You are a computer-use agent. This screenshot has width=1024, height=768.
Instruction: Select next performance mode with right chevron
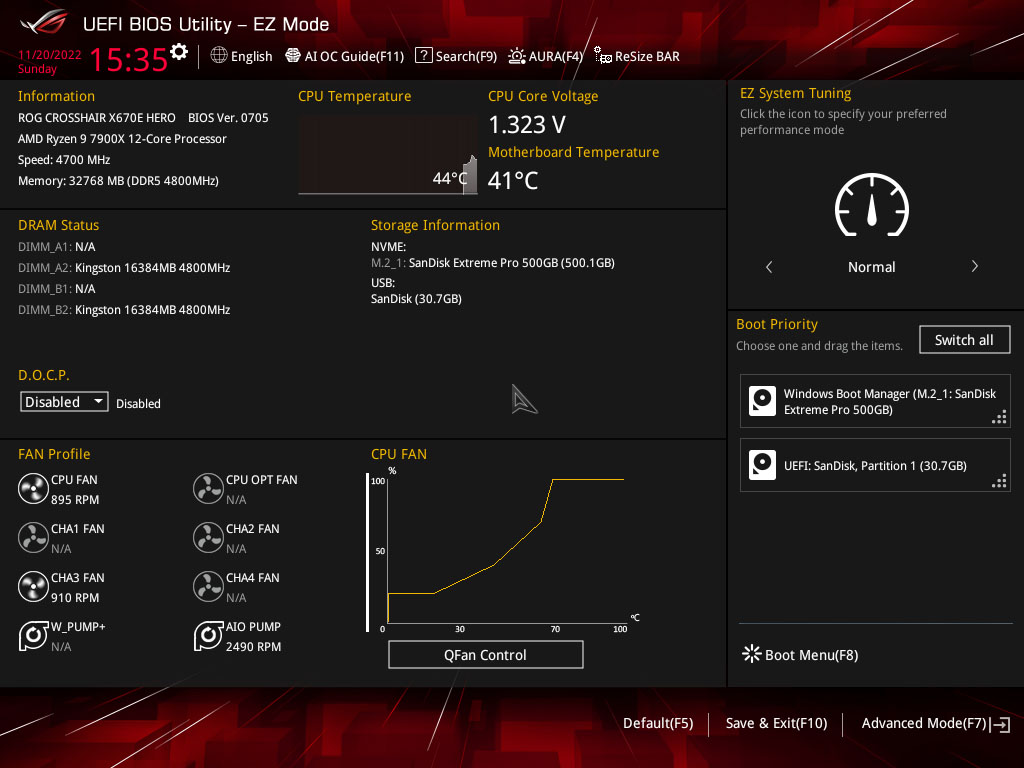pos(974,266)
